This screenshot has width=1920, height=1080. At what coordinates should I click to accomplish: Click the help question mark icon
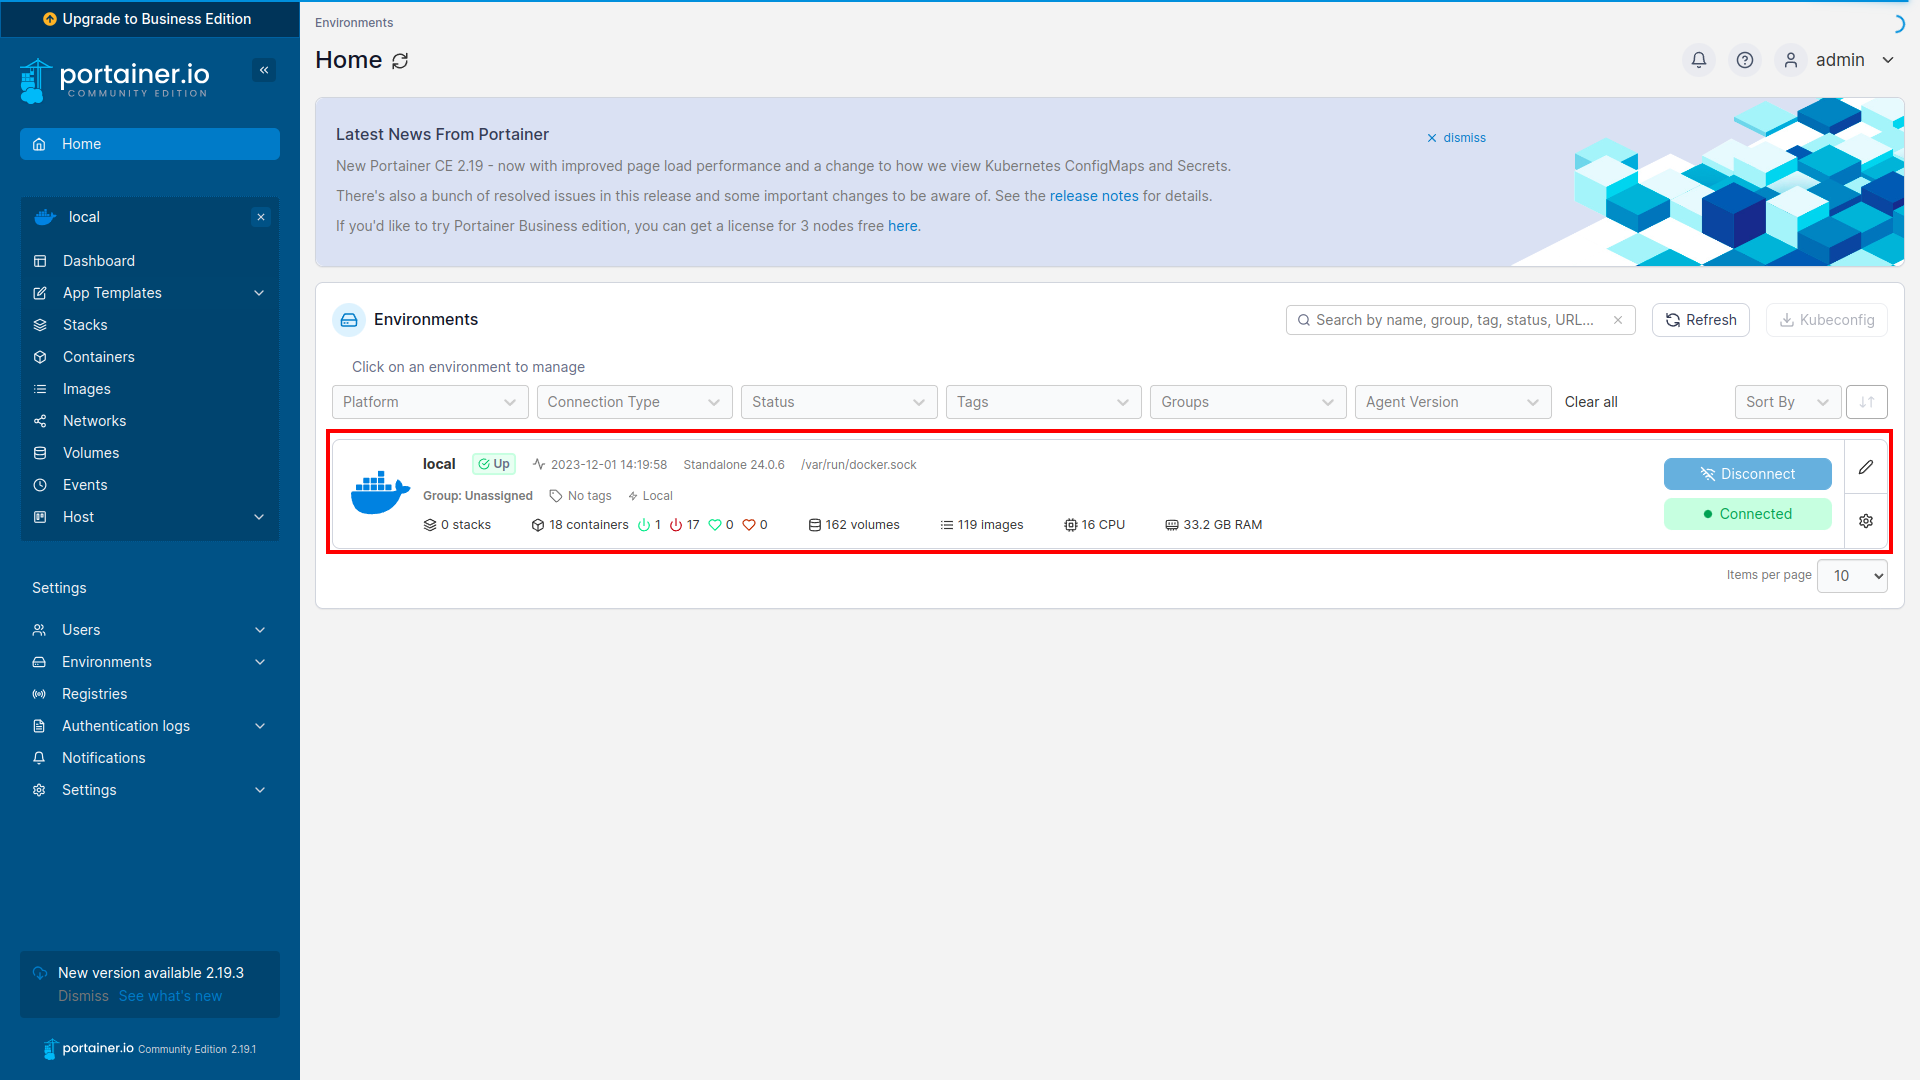1745,60
